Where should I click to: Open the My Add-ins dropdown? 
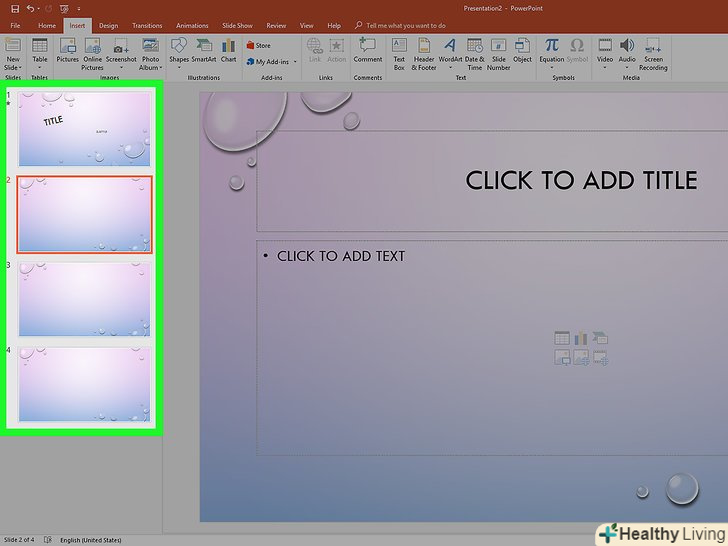click(x=272, y=62)
